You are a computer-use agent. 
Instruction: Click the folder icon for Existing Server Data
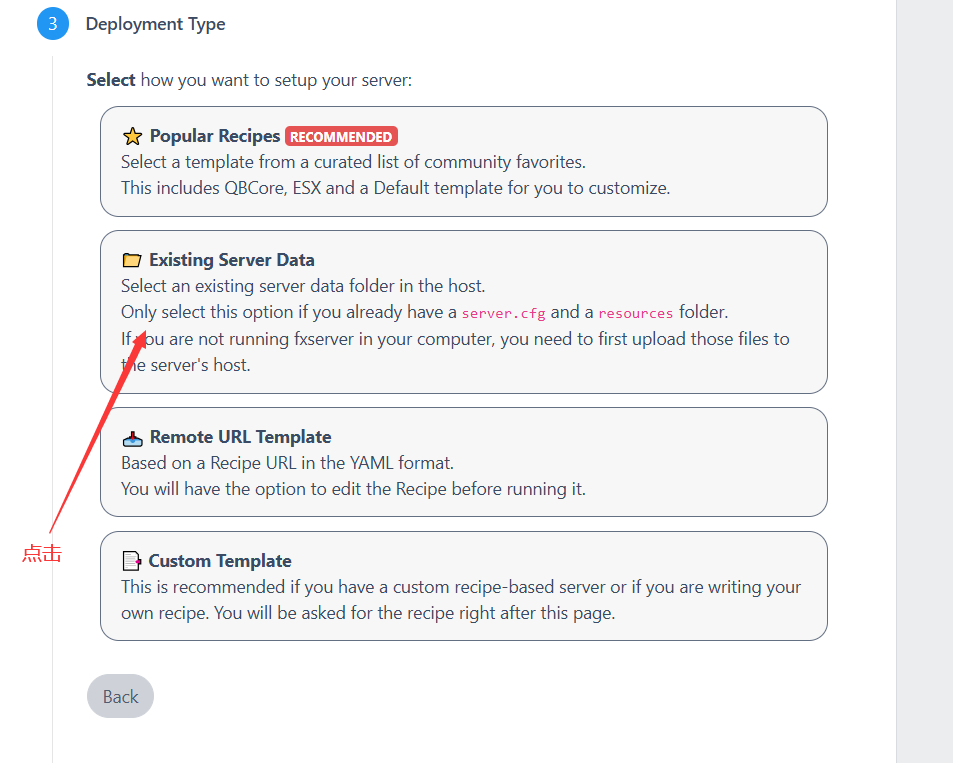[132, 261]
